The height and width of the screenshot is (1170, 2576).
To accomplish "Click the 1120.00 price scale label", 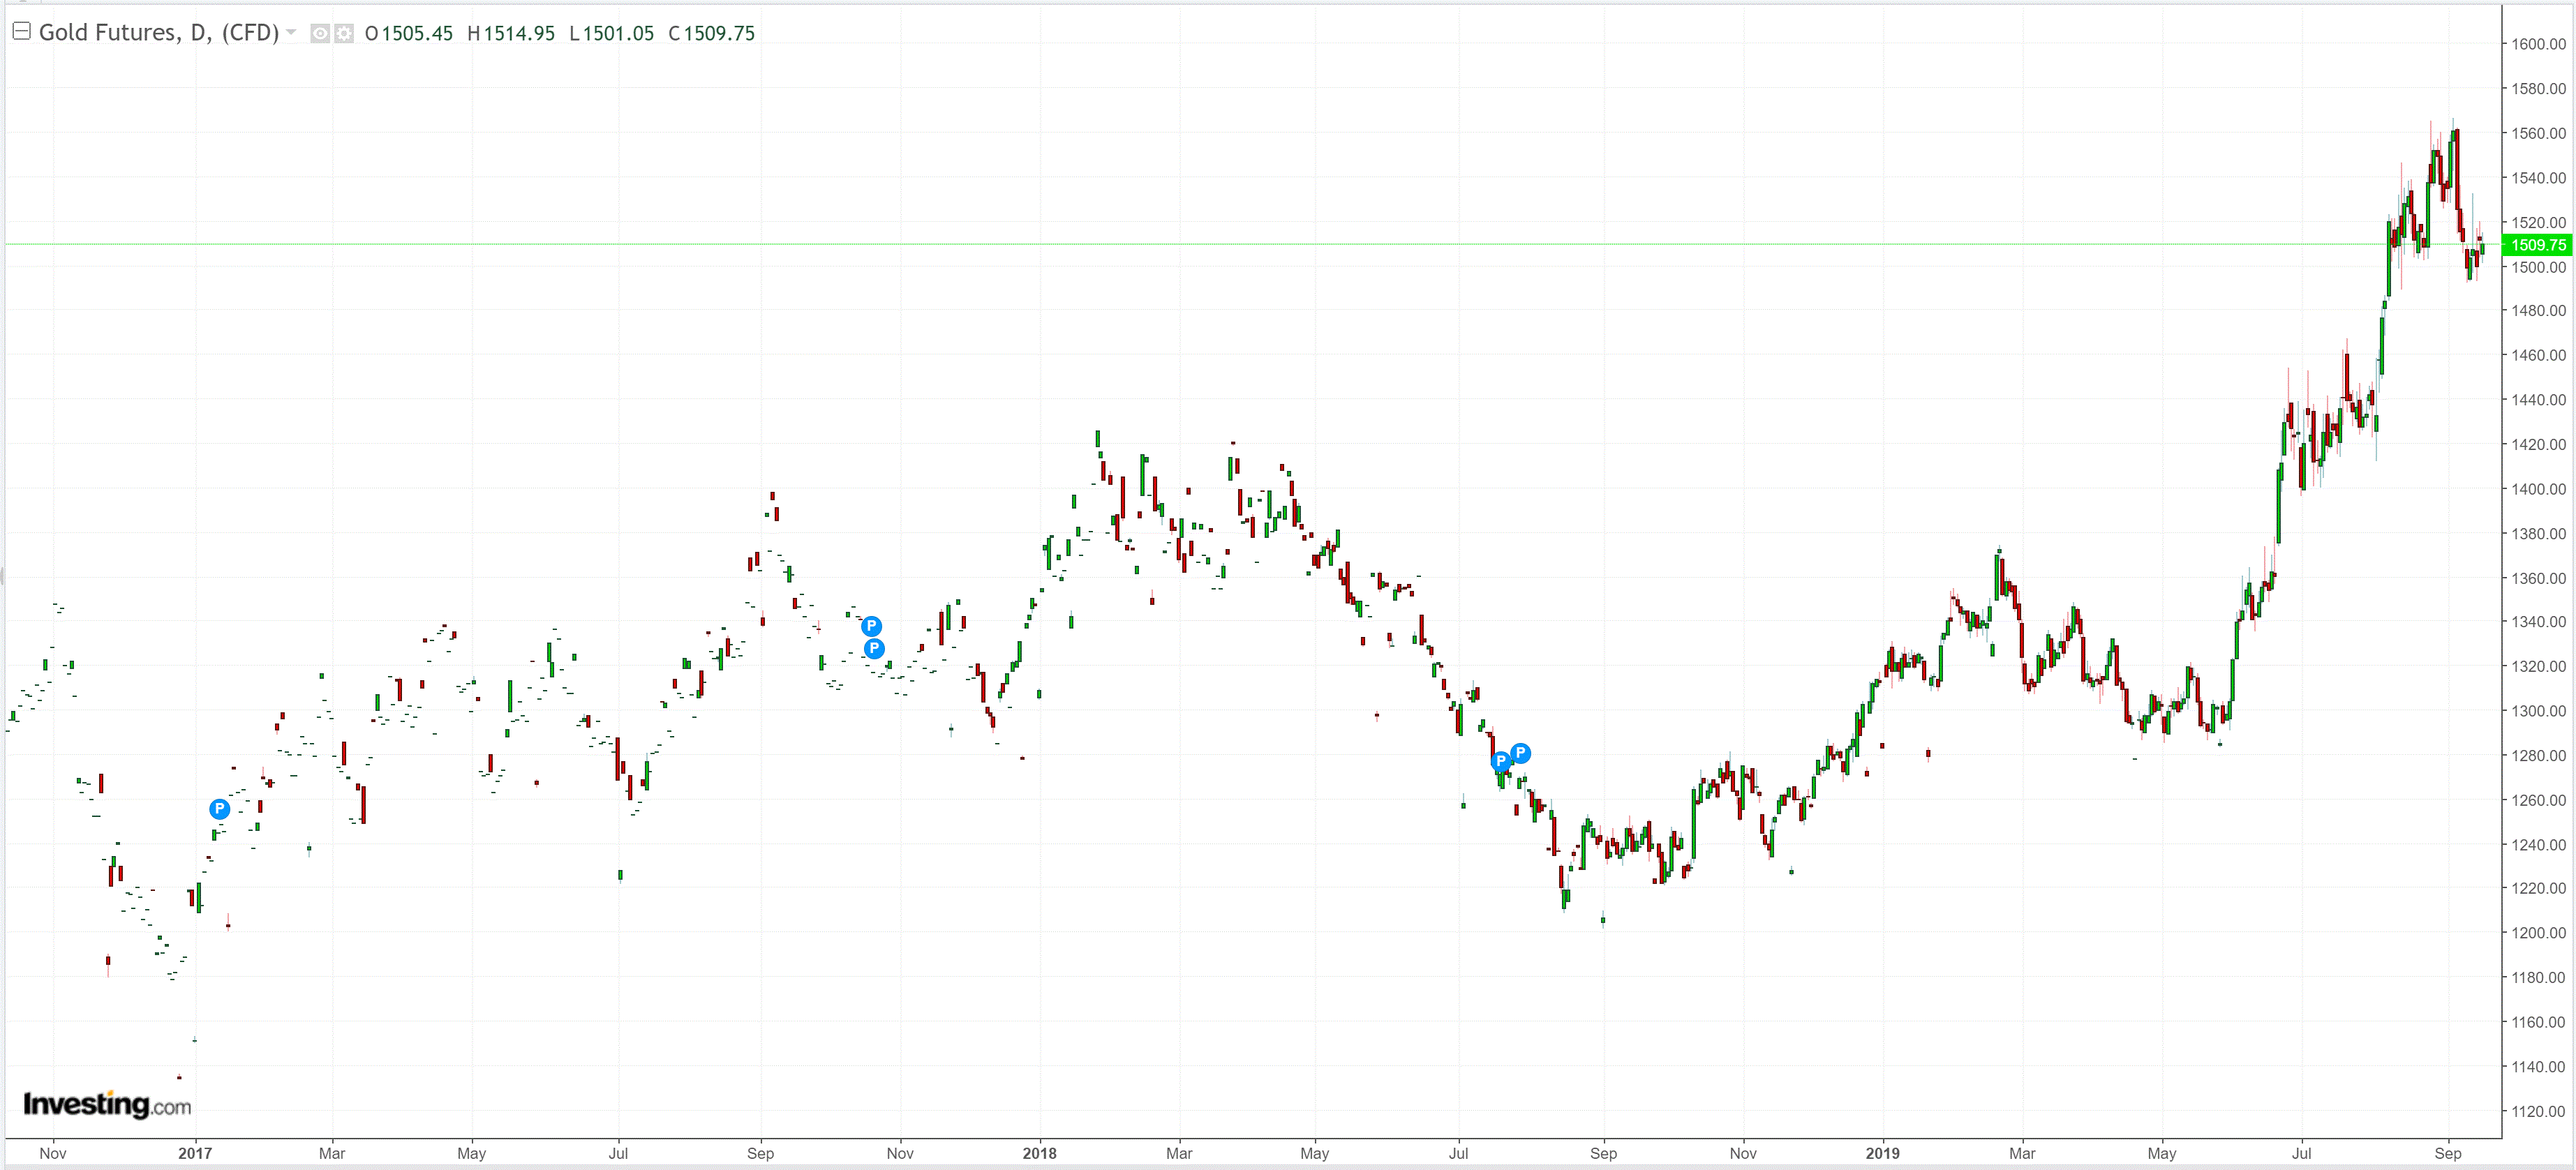I will coord(2538,1111).
